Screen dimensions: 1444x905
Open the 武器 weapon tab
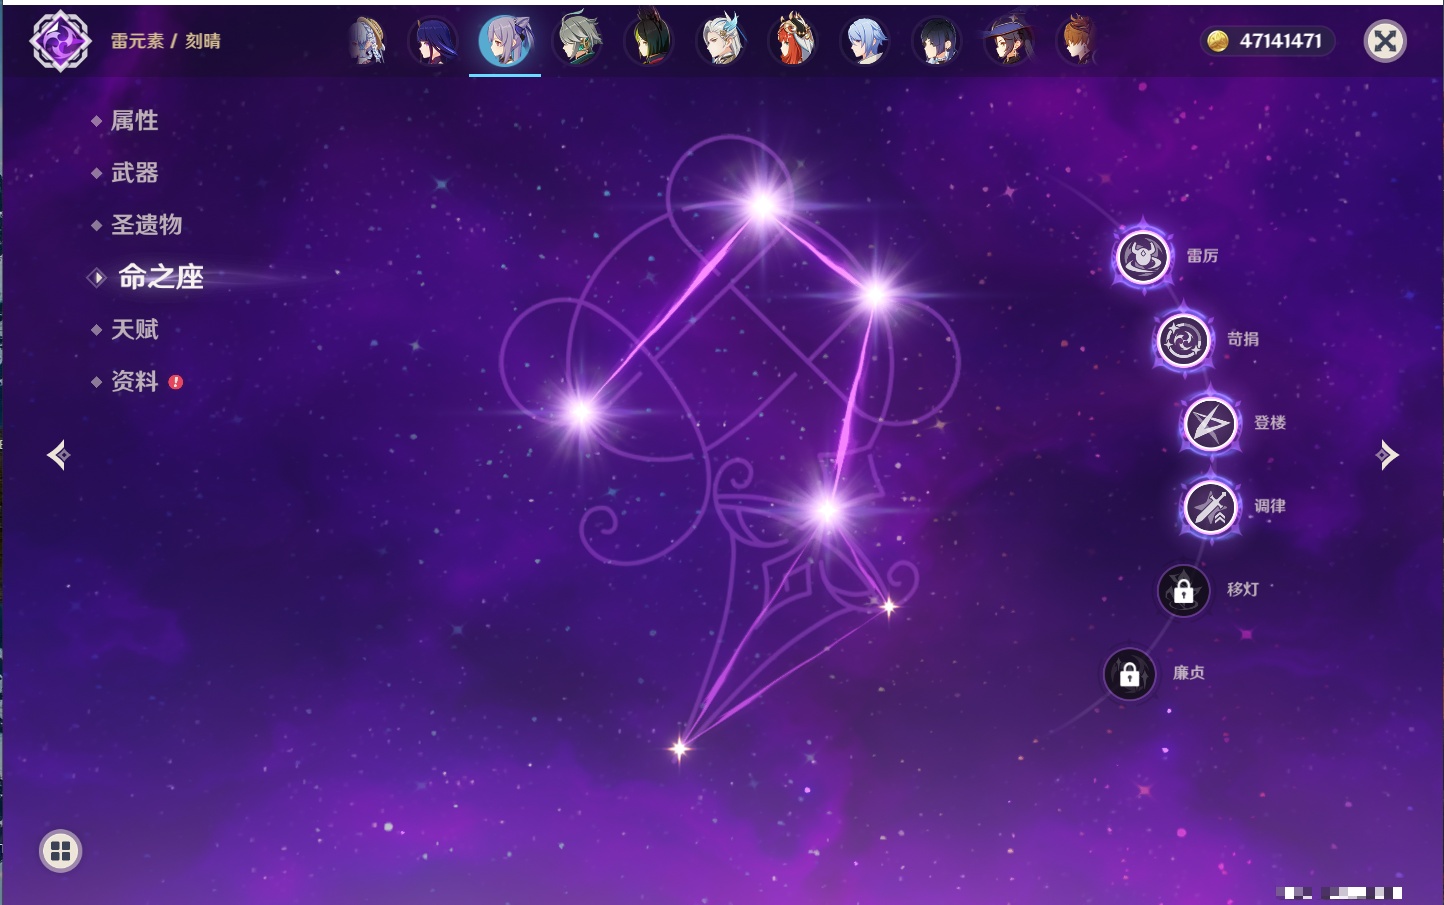pos(134,173)
